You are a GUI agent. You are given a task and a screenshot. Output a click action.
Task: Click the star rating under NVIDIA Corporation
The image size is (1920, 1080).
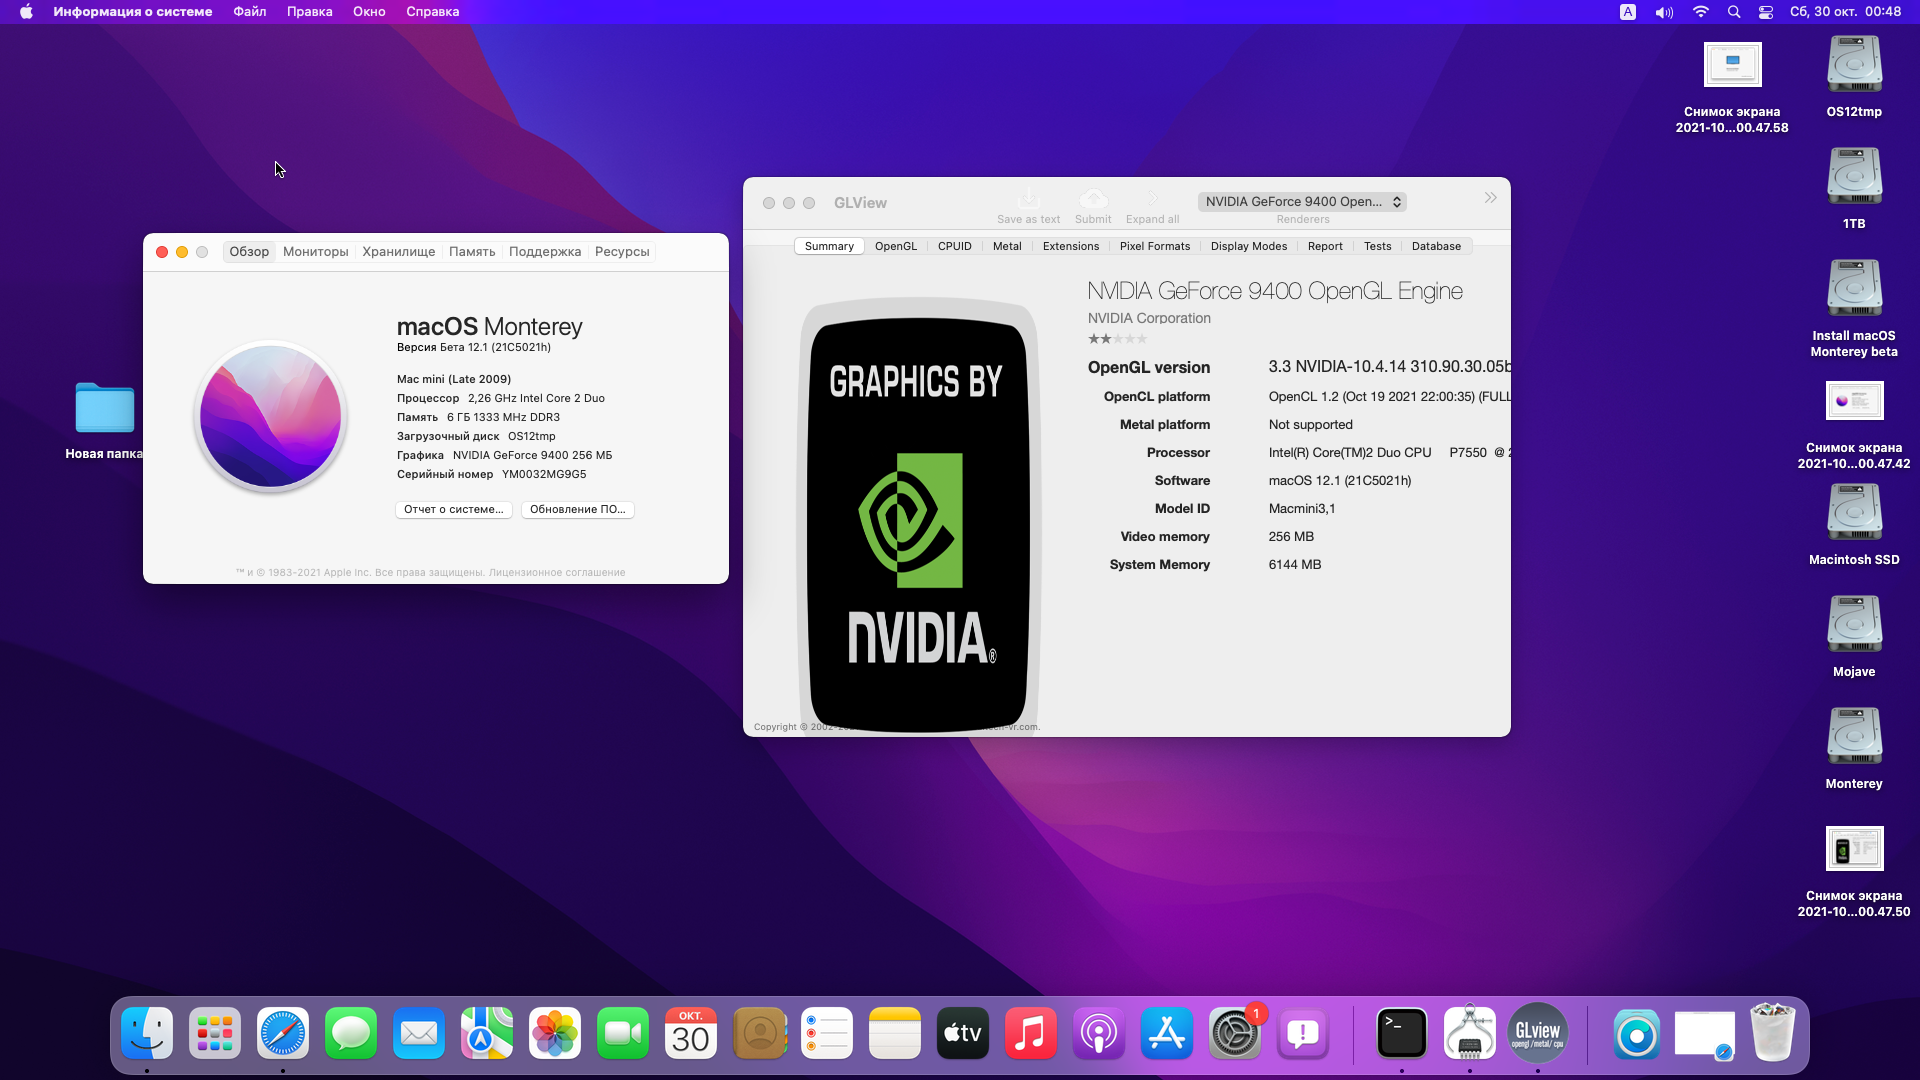[1117, 339]
